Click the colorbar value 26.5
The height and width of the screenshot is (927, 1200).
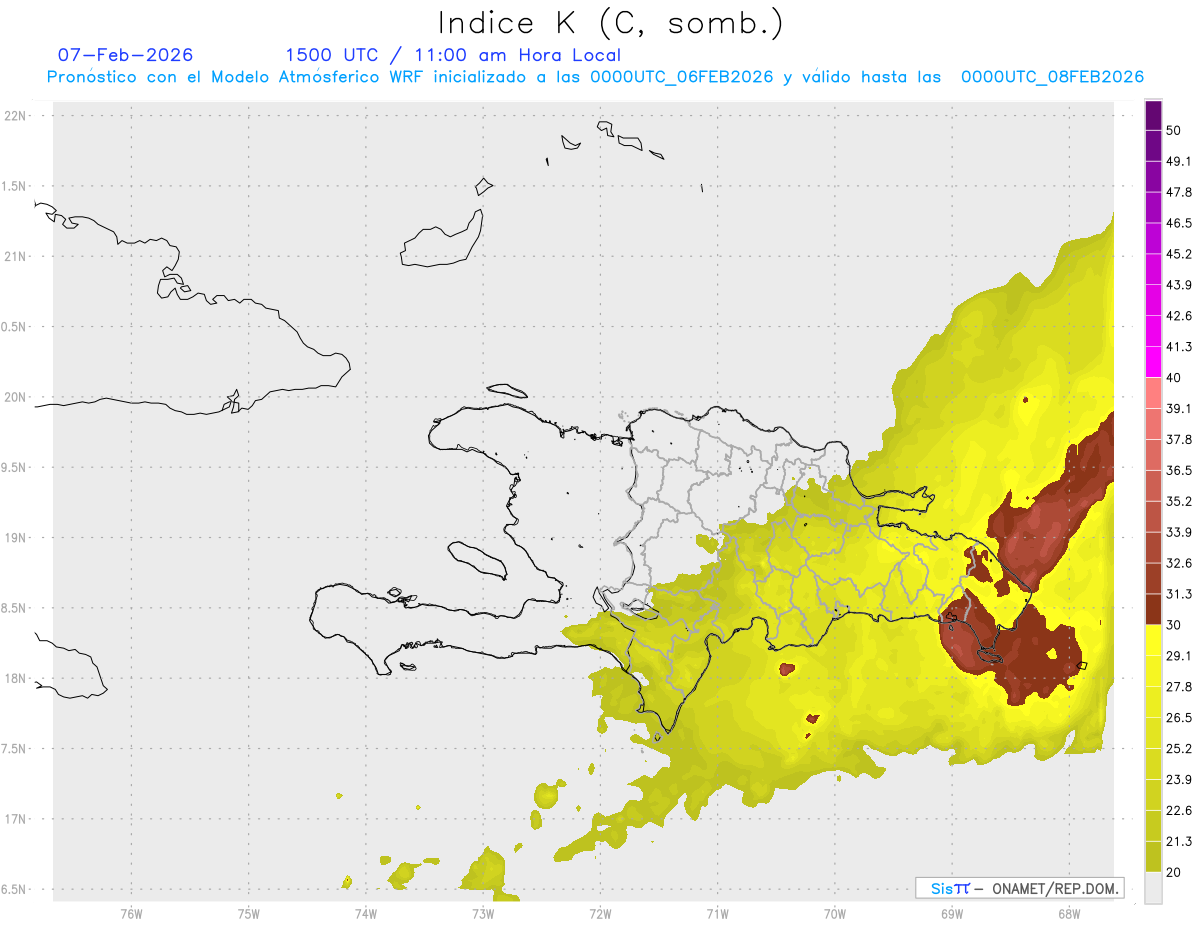point(1179,717)
